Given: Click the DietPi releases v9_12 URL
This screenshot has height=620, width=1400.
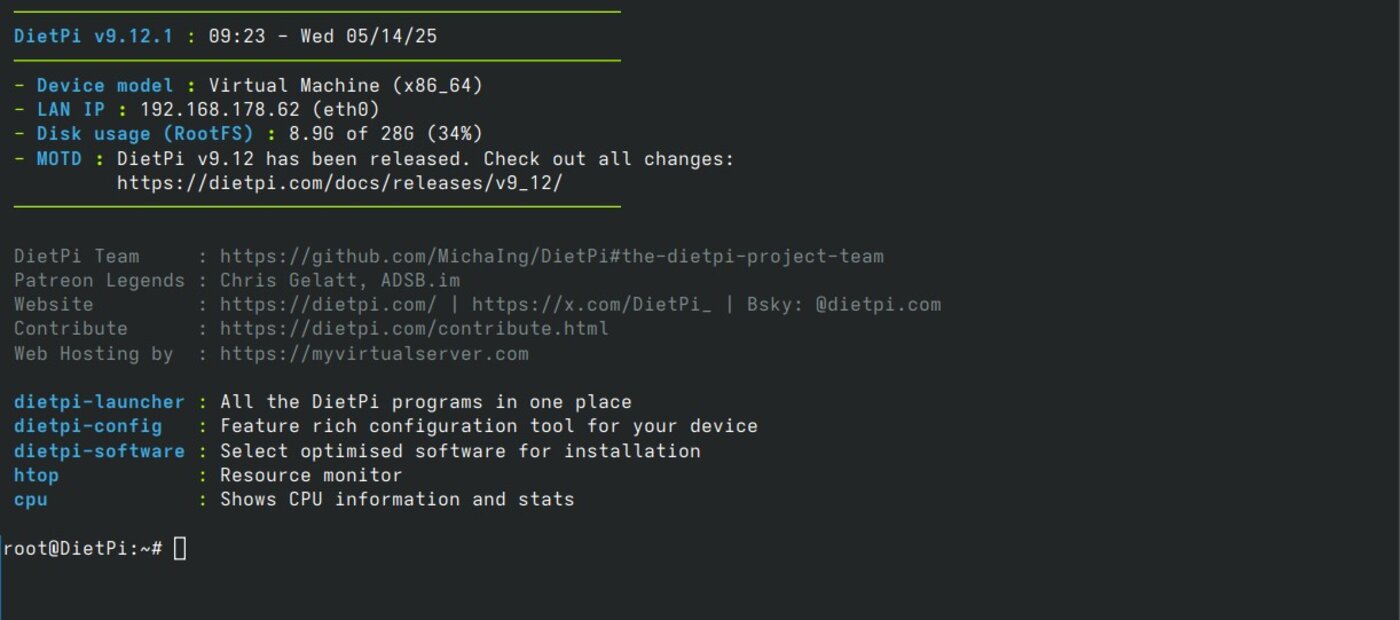Looking at the screenshot, I should (x=340, y=183).
